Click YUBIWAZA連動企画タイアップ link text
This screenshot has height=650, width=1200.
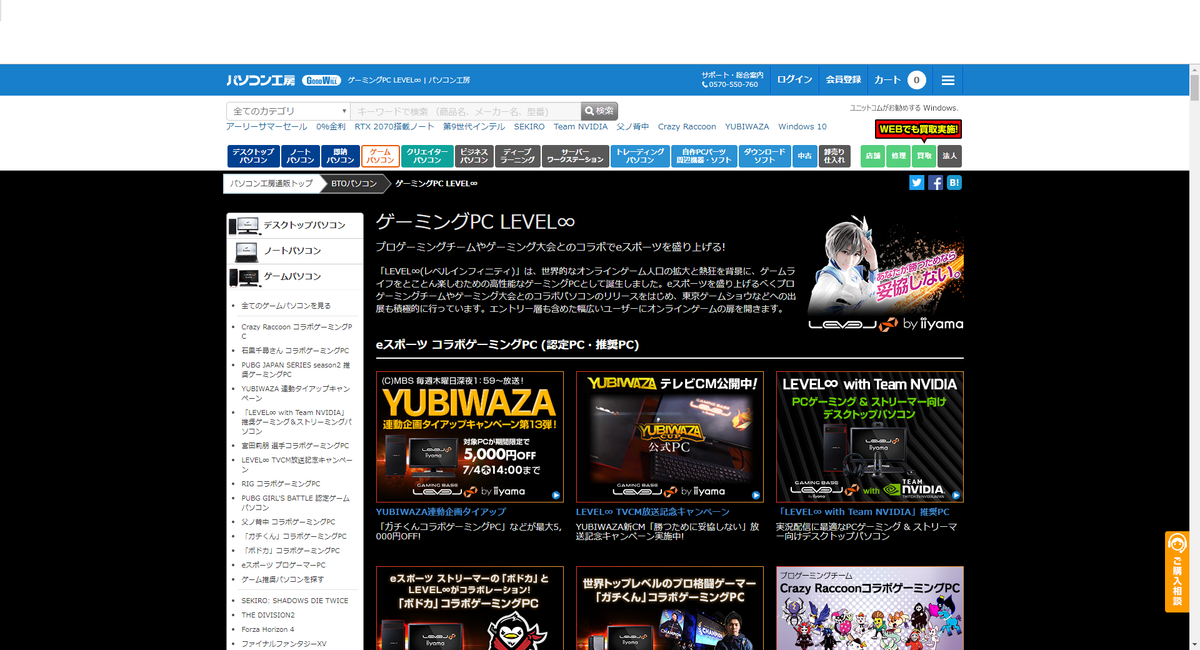[441, 511]
